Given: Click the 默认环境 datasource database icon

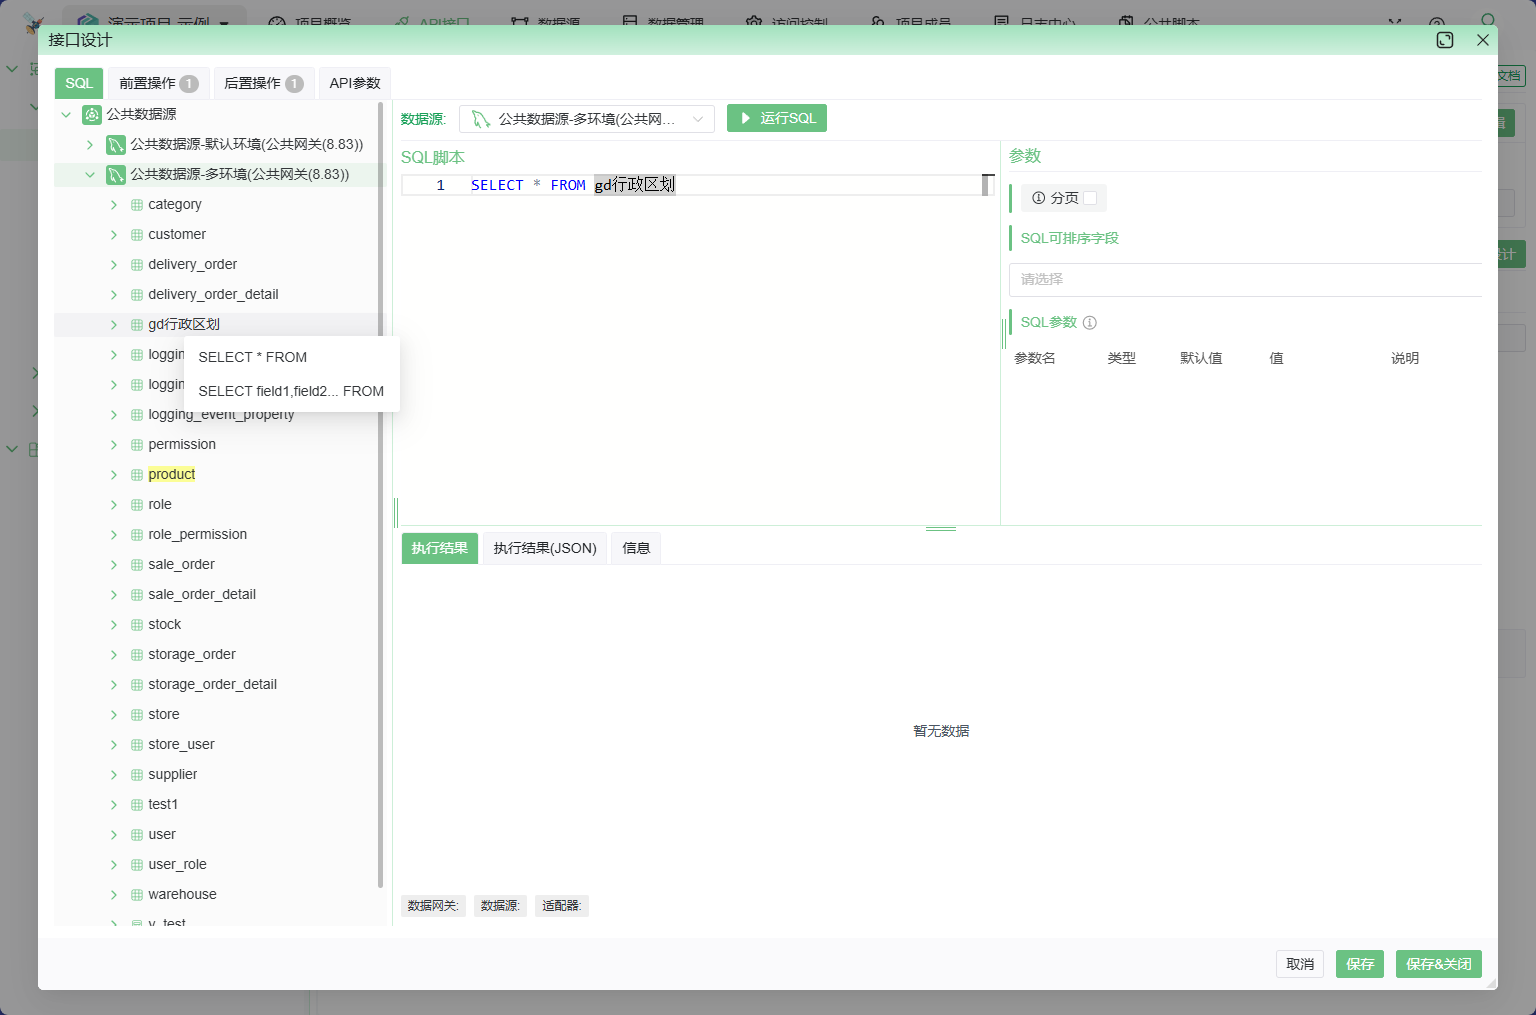Looking at the screenshot, I should coord(116,145).
